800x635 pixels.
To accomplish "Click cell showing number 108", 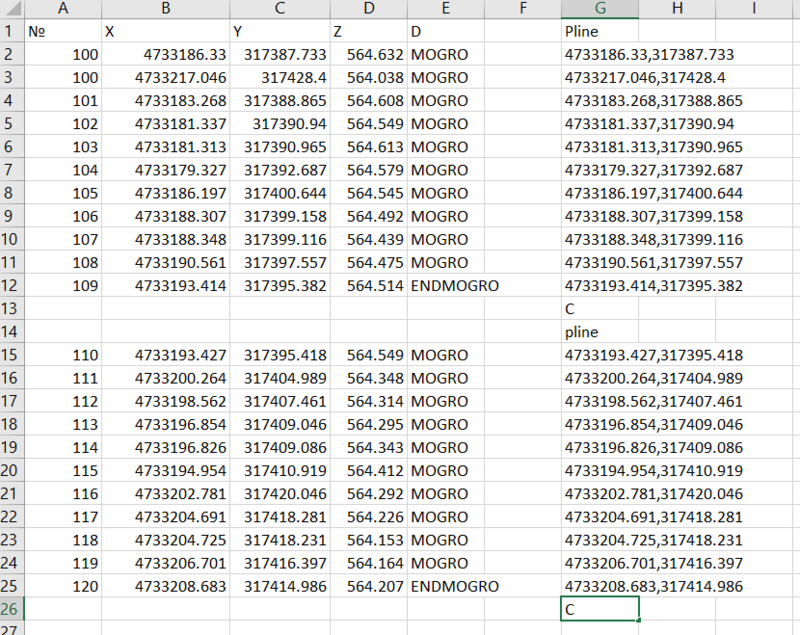I will click(x=63, y=263).
